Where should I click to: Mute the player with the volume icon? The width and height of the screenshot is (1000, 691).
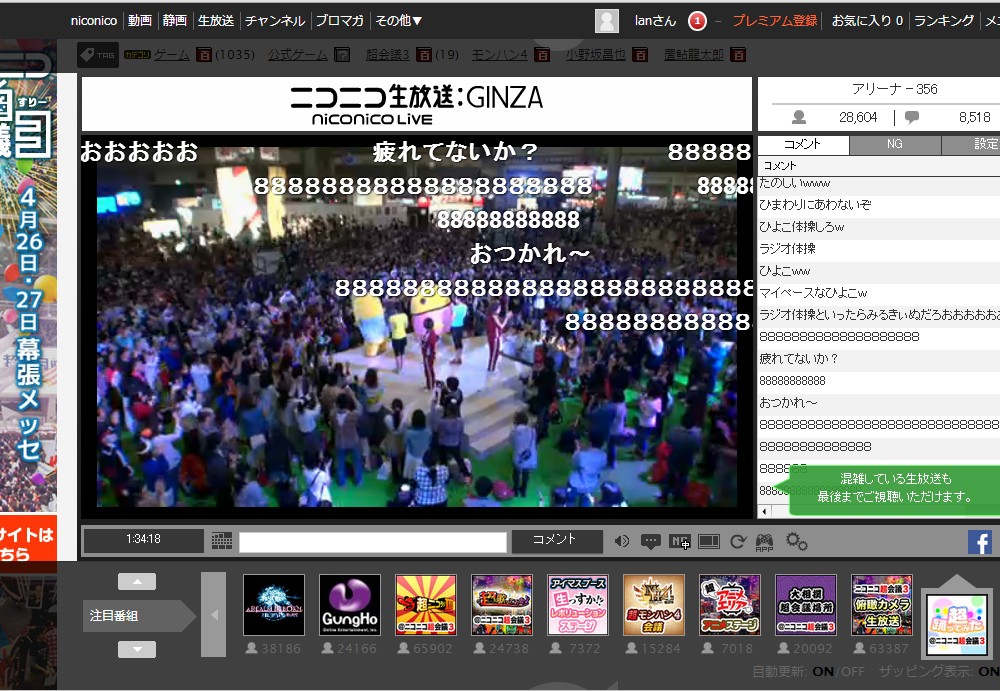click(x=622, y=542)
